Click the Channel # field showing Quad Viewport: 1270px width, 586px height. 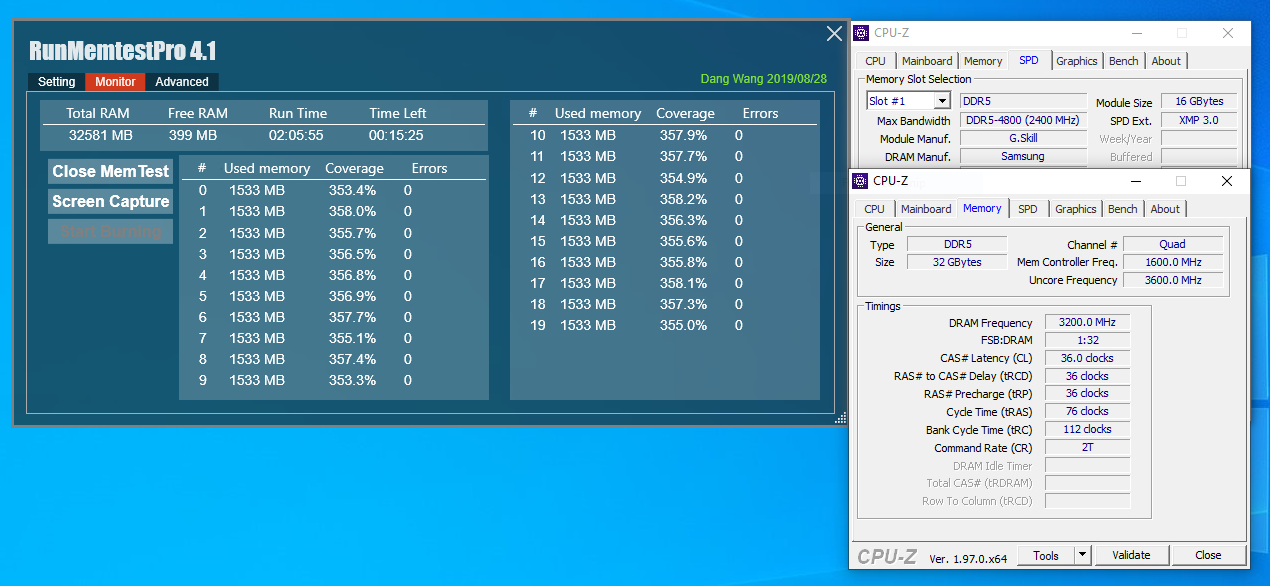(1173, 244)
